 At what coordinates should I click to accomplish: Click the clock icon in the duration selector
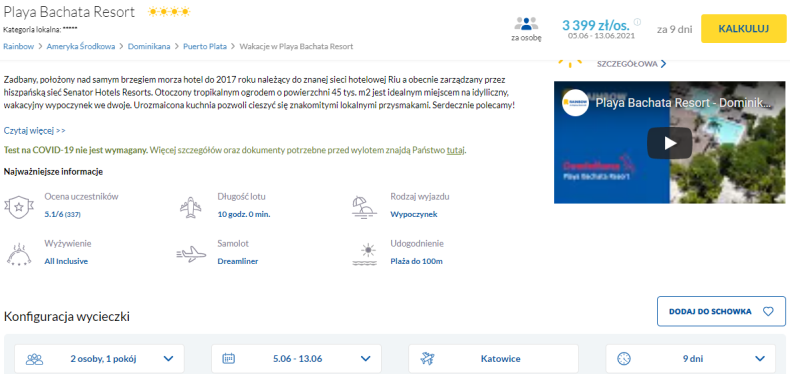click(x=624, y=359)
